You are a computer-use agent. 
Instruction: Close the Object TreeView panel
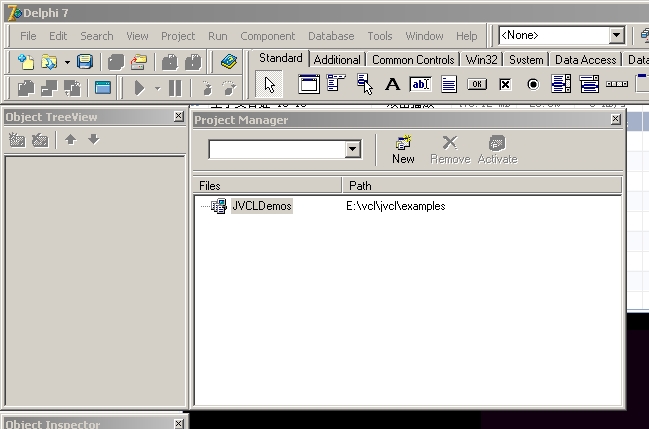[178, 117]
